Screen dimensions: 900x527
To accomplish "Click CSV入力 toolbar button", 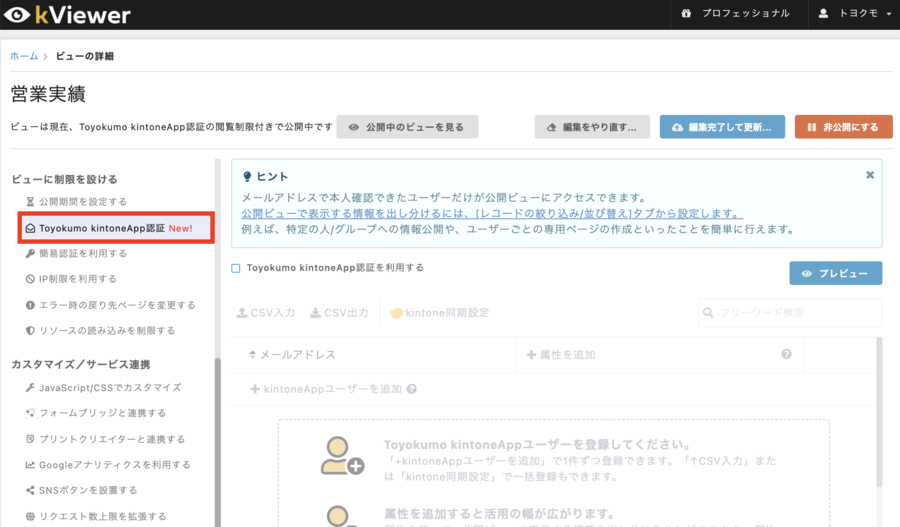I will point(266,313).
